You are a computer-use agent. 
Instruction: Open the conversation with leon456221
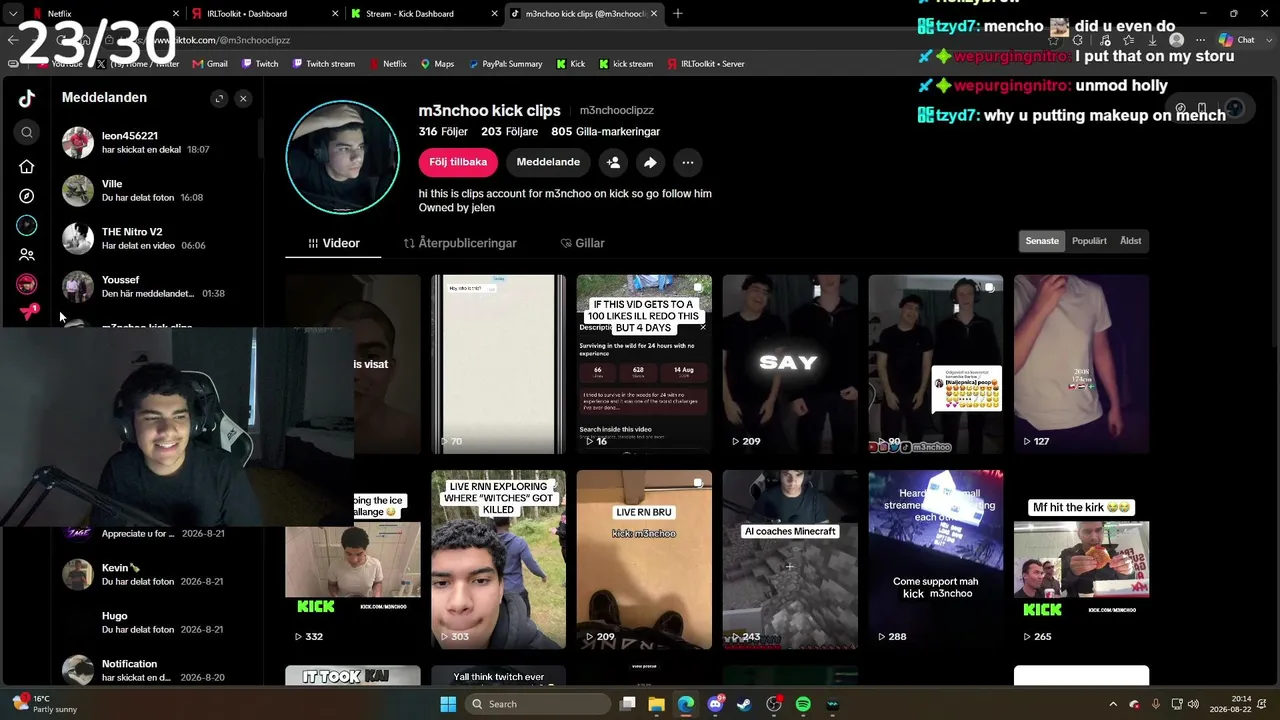point(157,143)
